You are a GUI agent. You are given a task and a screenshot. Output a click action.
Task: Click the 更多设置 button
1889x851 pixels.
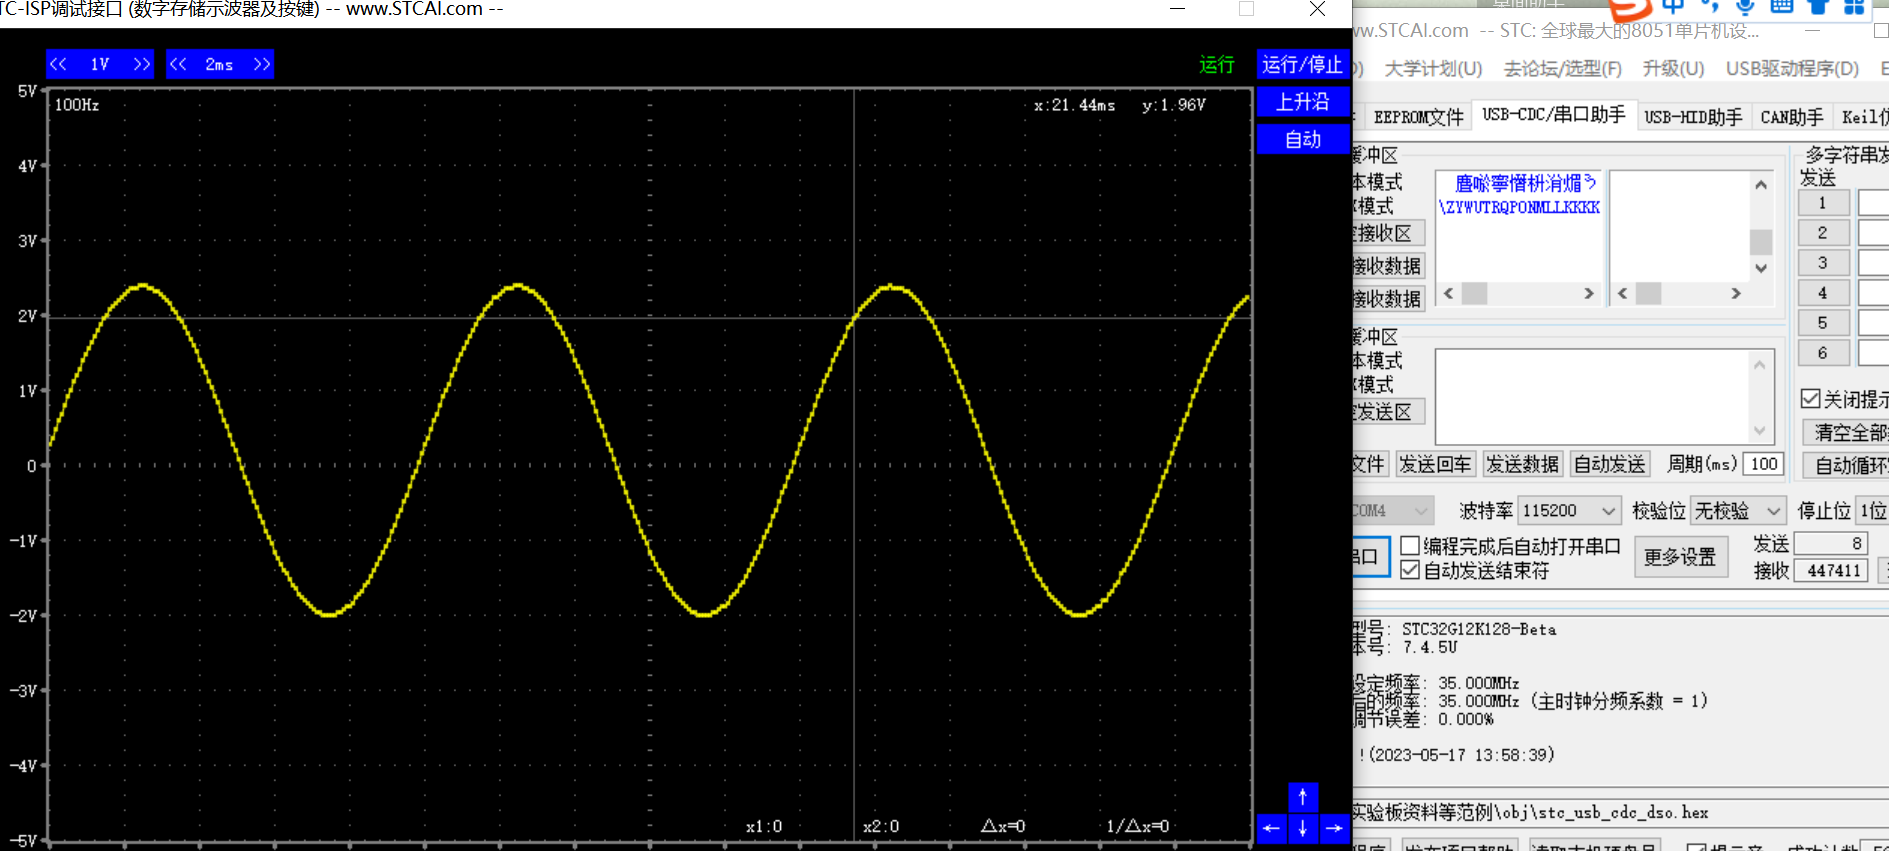click(x=1680, y=557)
